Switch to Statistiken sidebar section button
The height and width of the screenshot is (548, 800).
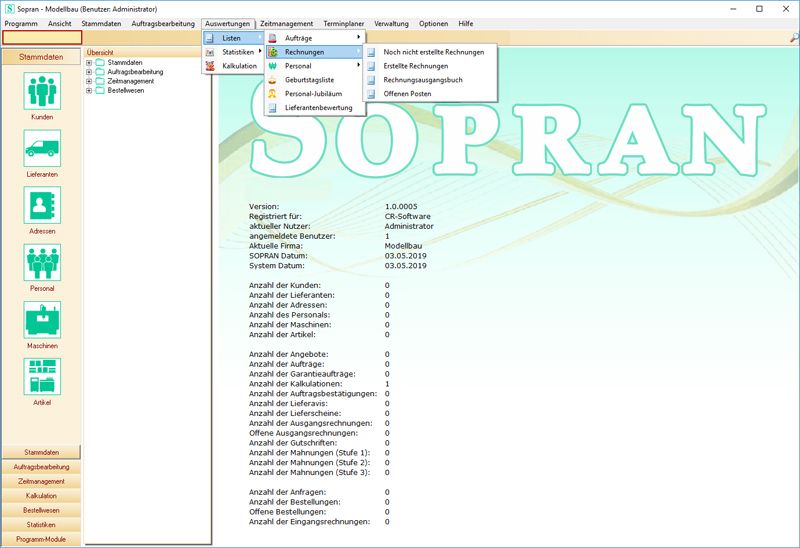[x=41, y=525]
